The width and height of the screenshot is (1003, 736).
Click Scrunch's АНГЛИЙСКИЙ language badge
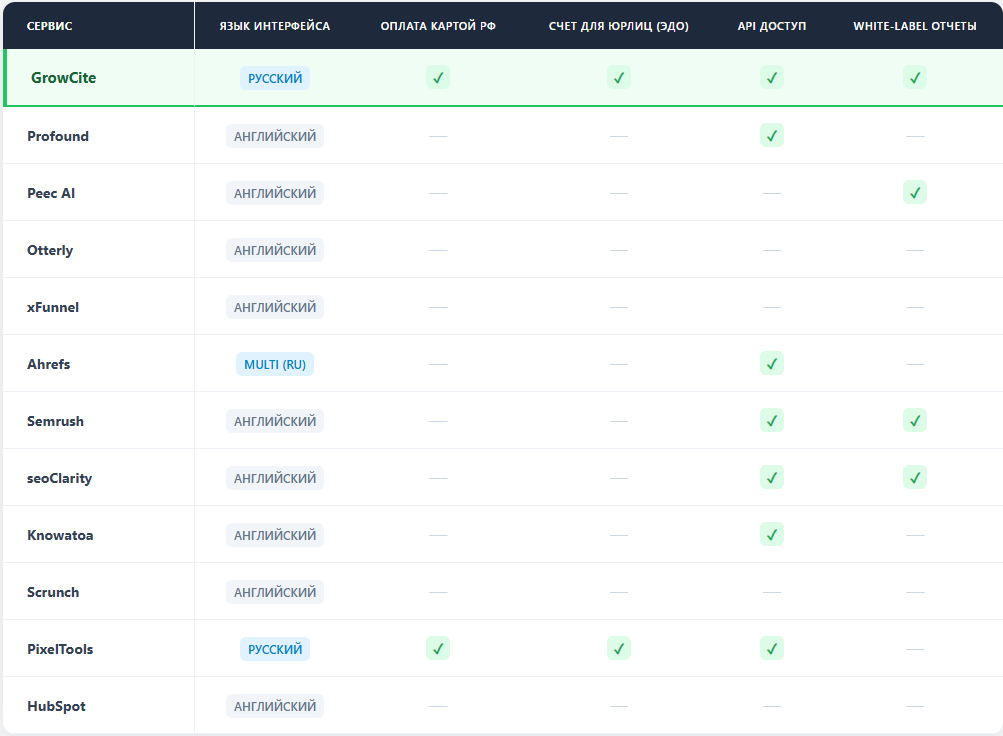275,592
